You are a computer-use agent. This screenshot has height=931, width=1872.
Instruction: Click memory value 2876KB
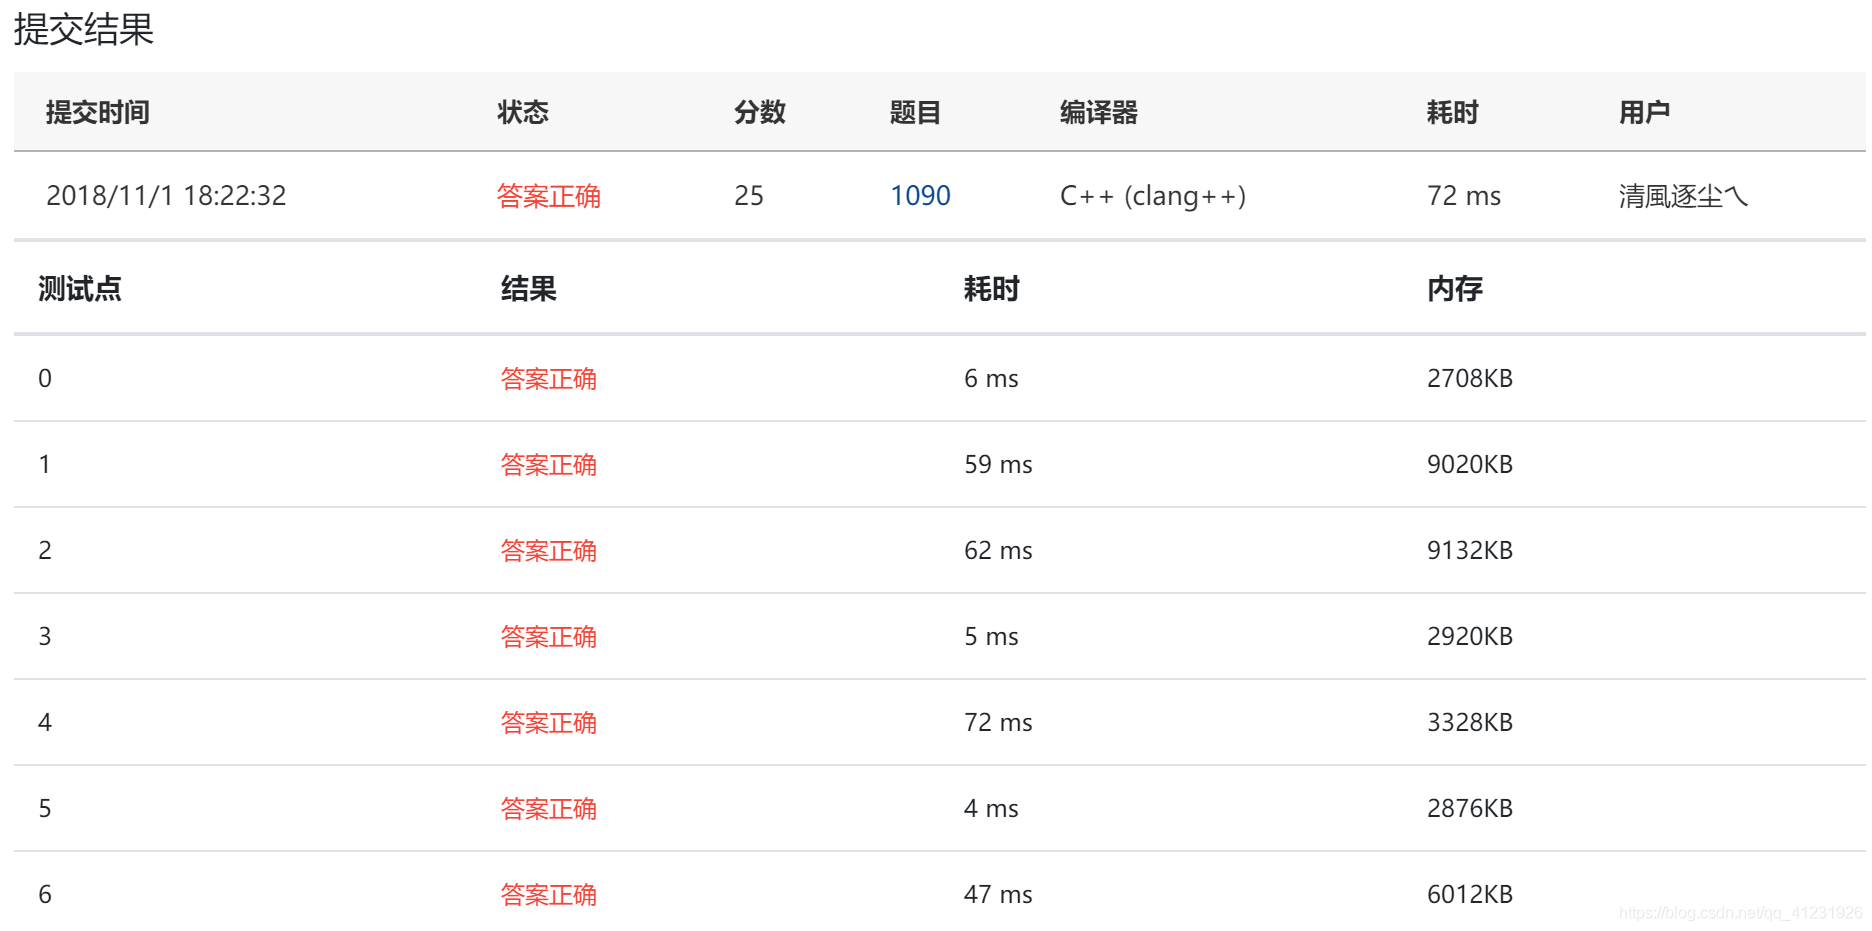tap(1470, 809)
